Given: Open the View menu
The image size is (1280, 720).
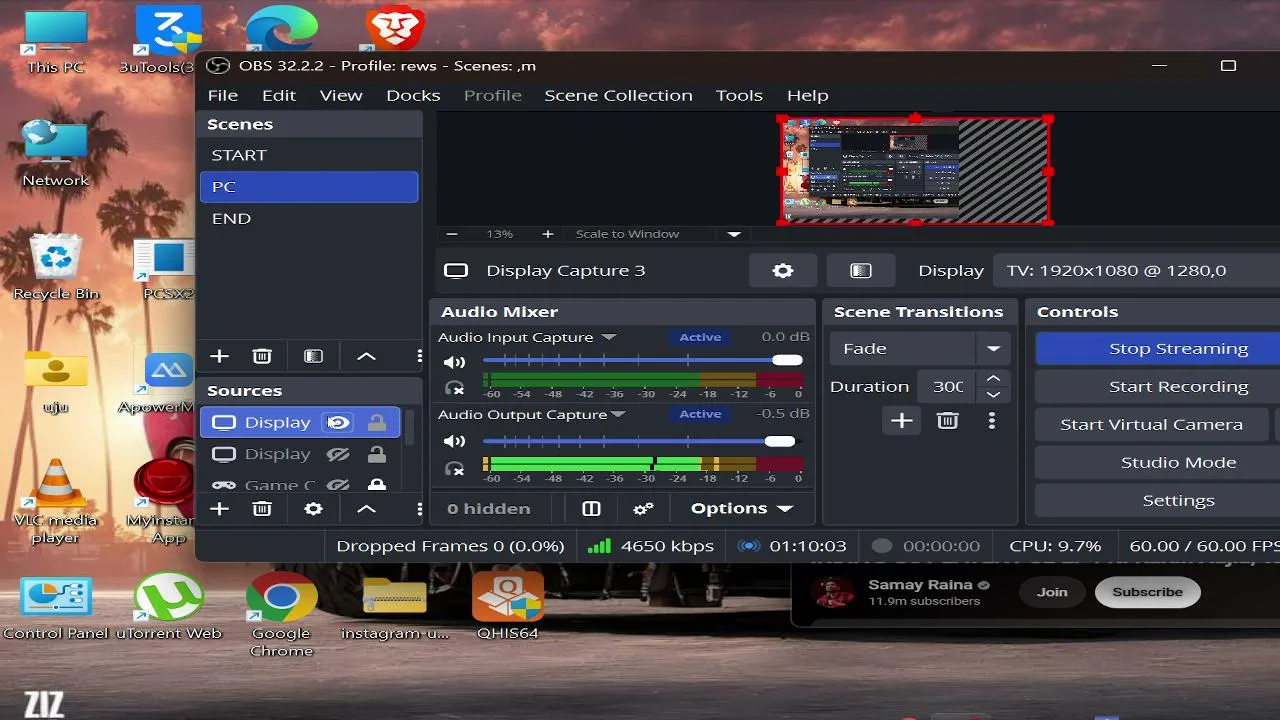Looking at the screenshot, I should point(341,95).
